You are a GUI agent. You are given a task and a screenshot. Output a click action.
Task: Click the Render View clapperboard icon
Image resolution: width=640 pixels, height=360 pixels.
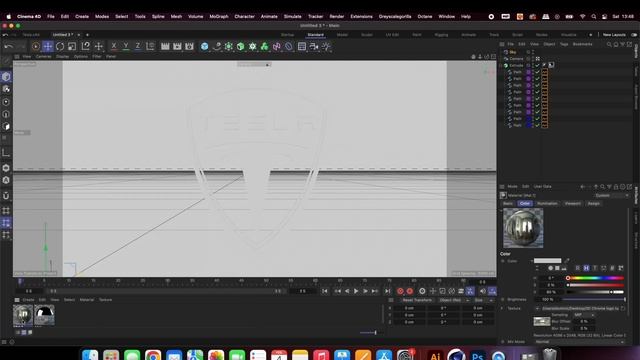(165, 47)
